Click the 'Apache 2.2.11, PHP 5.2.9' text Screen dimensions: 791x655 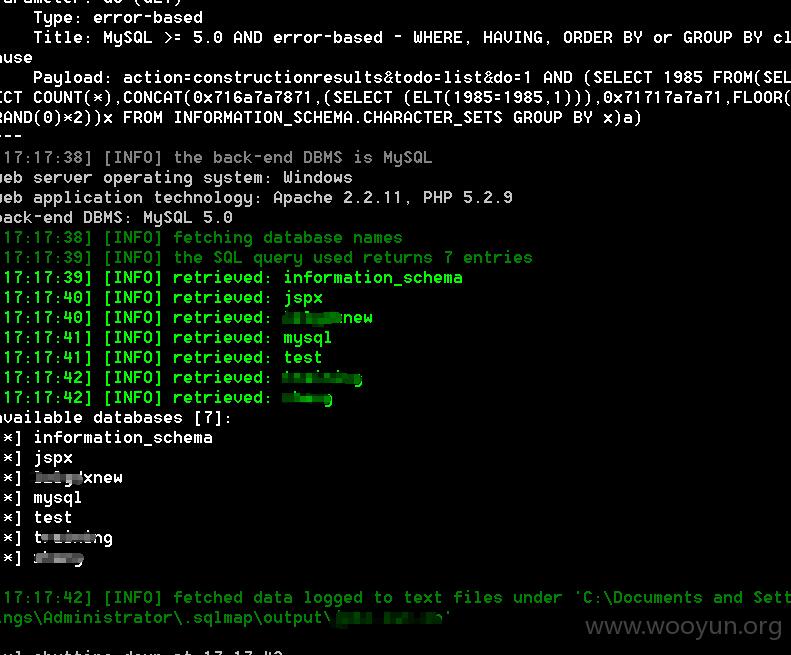[392, 198]
